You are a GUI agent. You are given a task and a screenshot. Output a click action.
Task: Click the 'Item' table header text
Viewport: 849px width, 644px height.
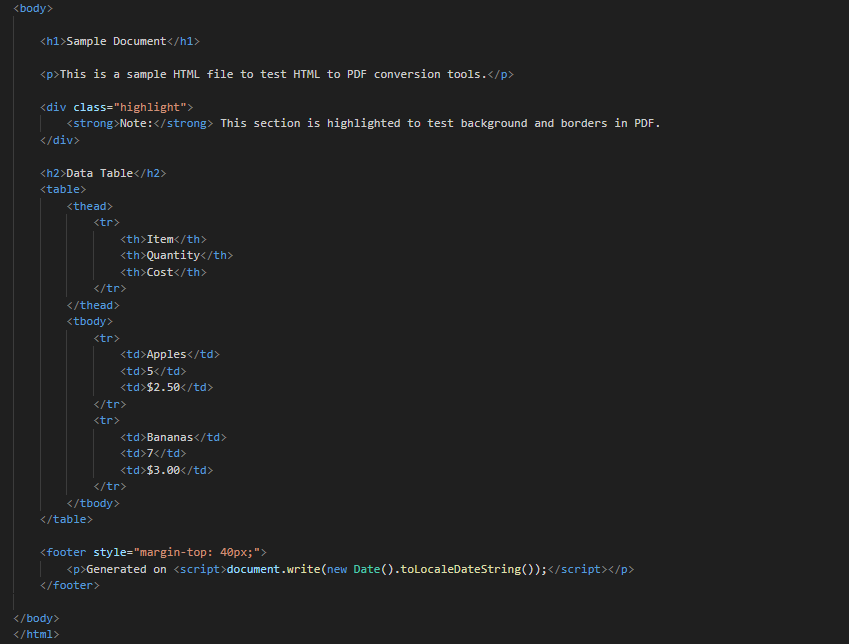pos(160,239)
